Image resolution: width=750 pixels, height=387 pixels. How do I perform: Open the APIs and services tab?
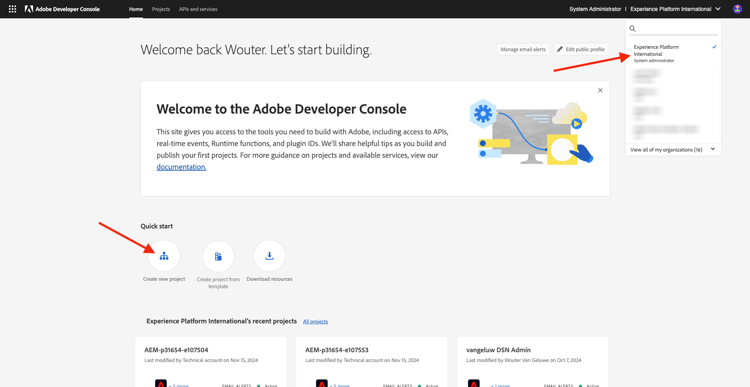[x=198, y=9]
